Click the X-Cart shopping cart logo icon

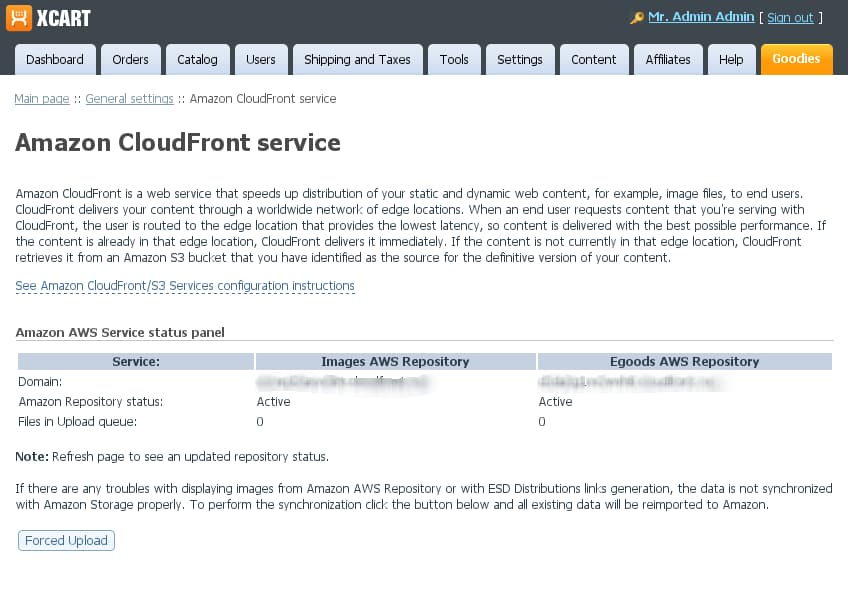pos(18,18)
